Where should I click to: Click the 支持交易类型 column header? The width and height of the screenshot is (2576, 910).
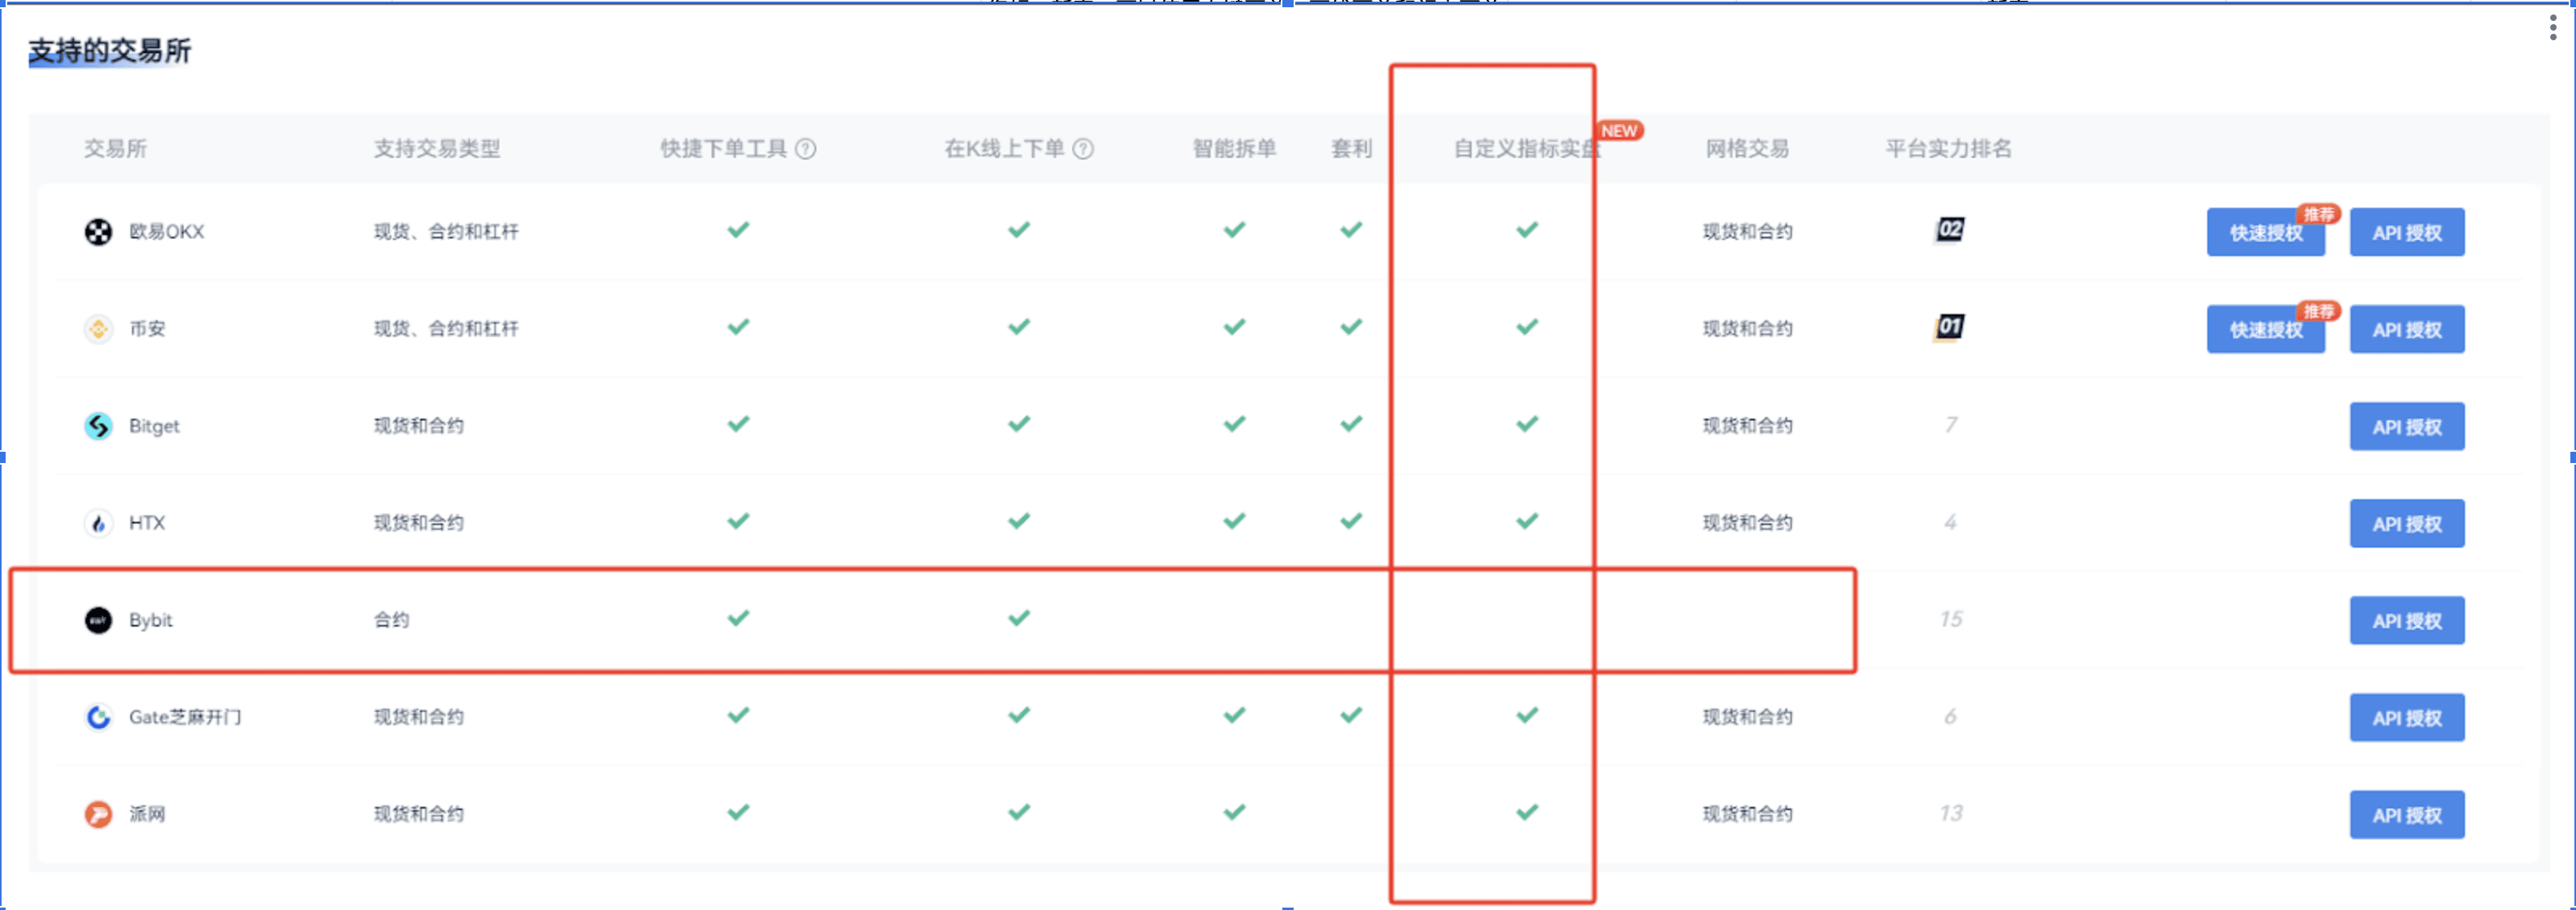[x=437, y=149]
